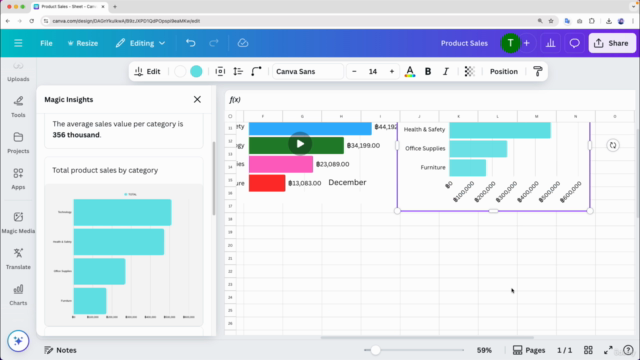This screenshot has width=640, height=360.
Task: Open the File menu
Action: (46, 43)
